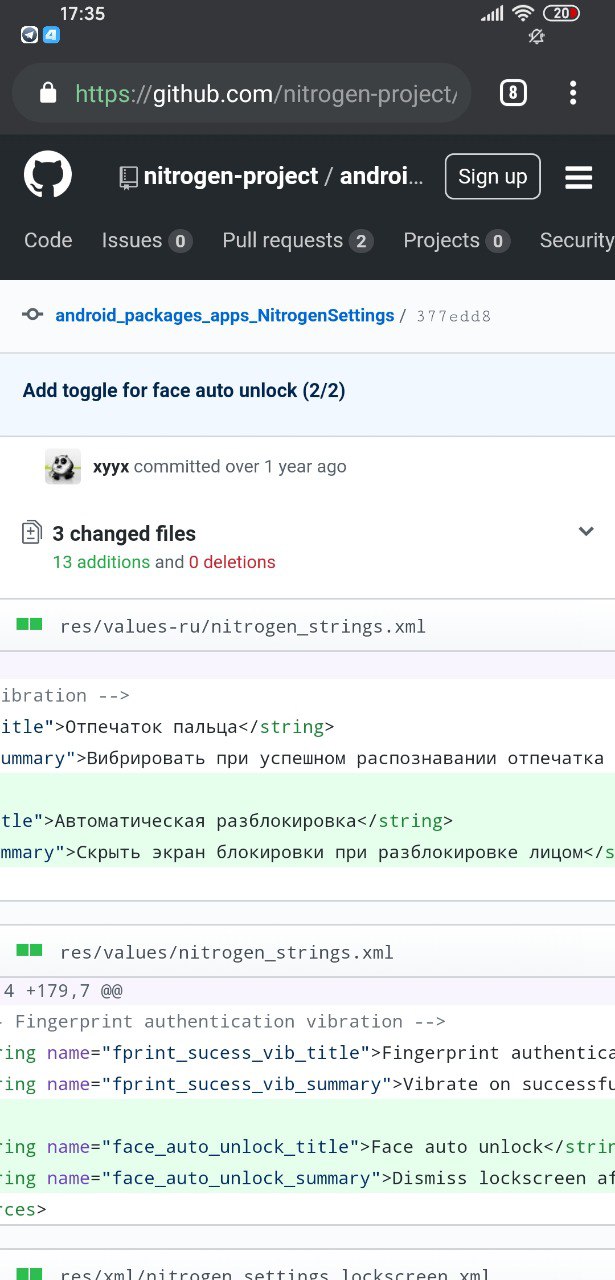This screenshot has width=615, height=1280.
Task: Open the Chrome tab switcher showing 8
Action: (x=513, y=93)
